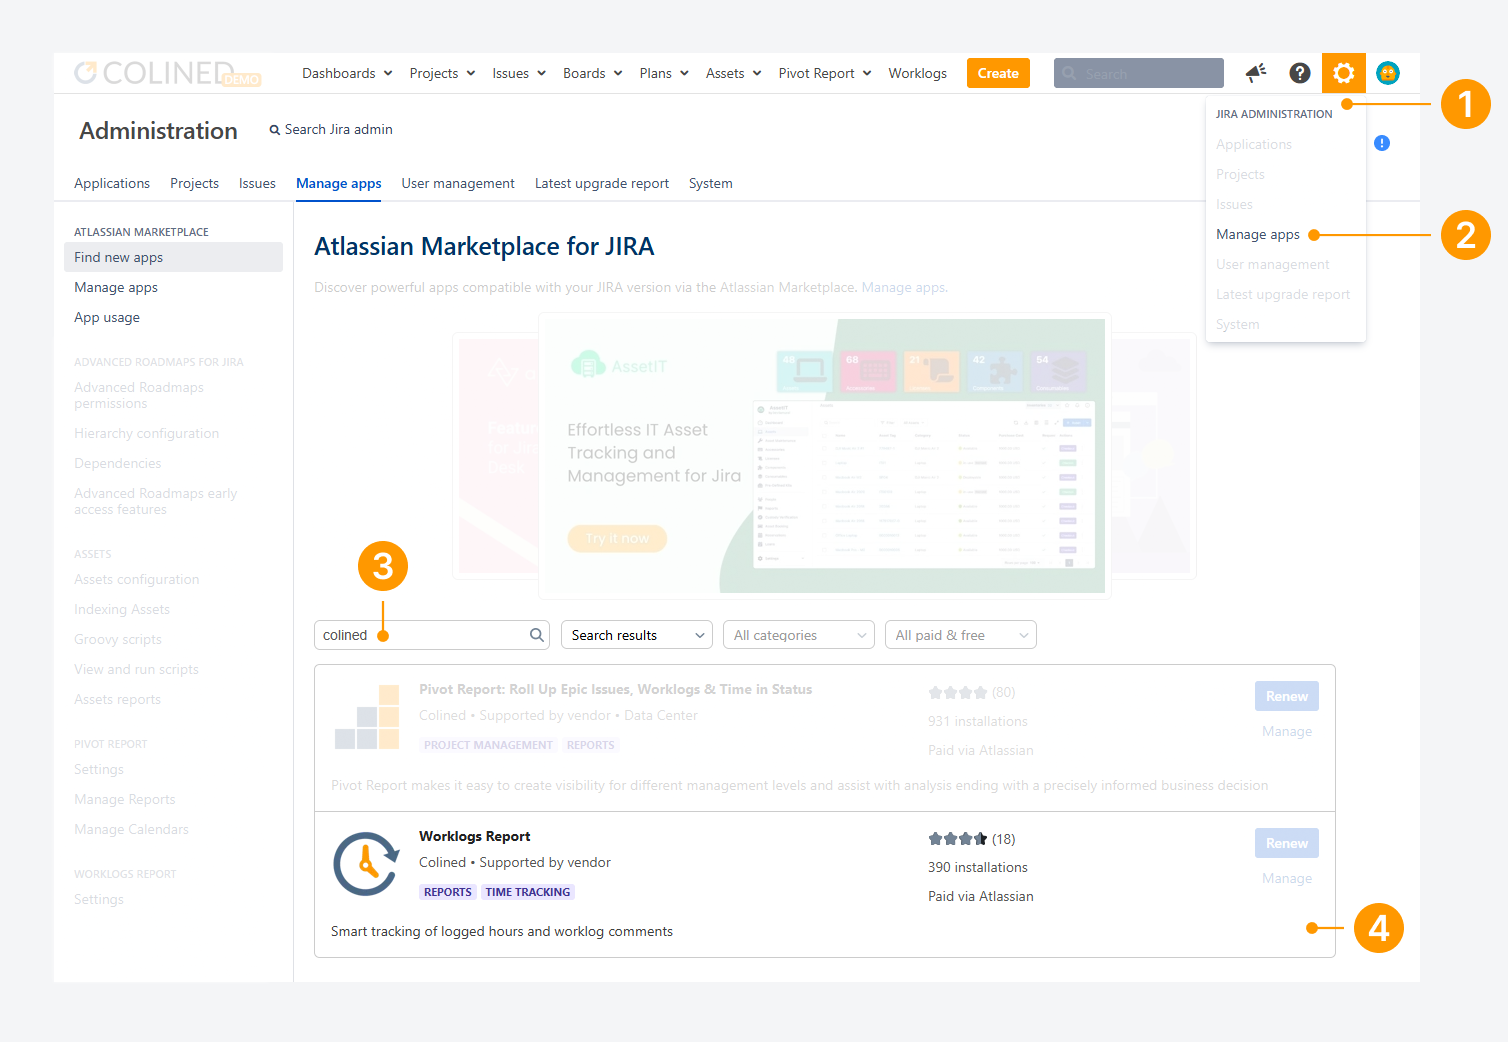Click Renew for Worklogs Report

[1287, 843]
